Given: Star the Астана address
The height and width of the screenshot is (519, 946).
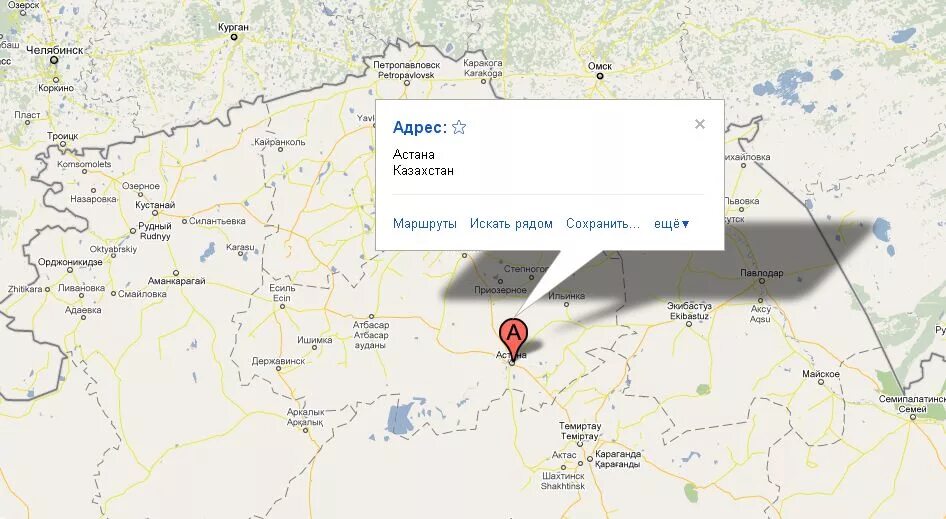Looking at the screenshot, I should [459, 127].
